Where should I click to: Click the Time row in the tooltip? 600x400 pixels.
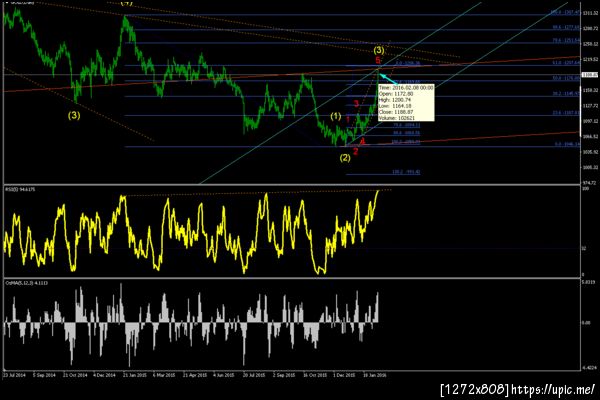(406, 88)
